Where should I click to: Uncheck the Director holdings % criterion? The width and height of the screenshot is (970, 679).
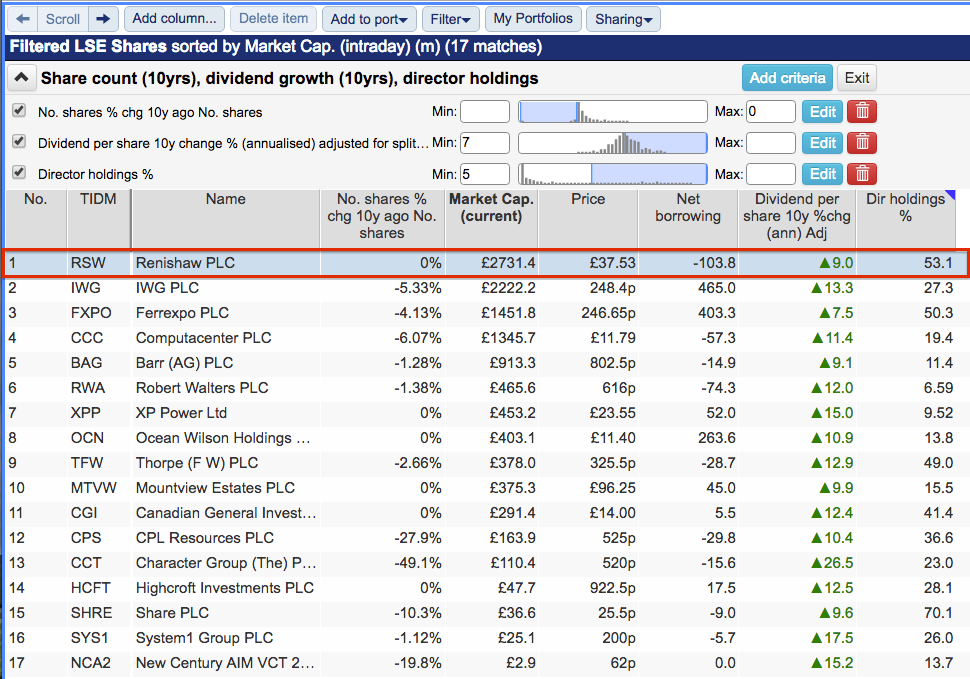click(19, 173)
